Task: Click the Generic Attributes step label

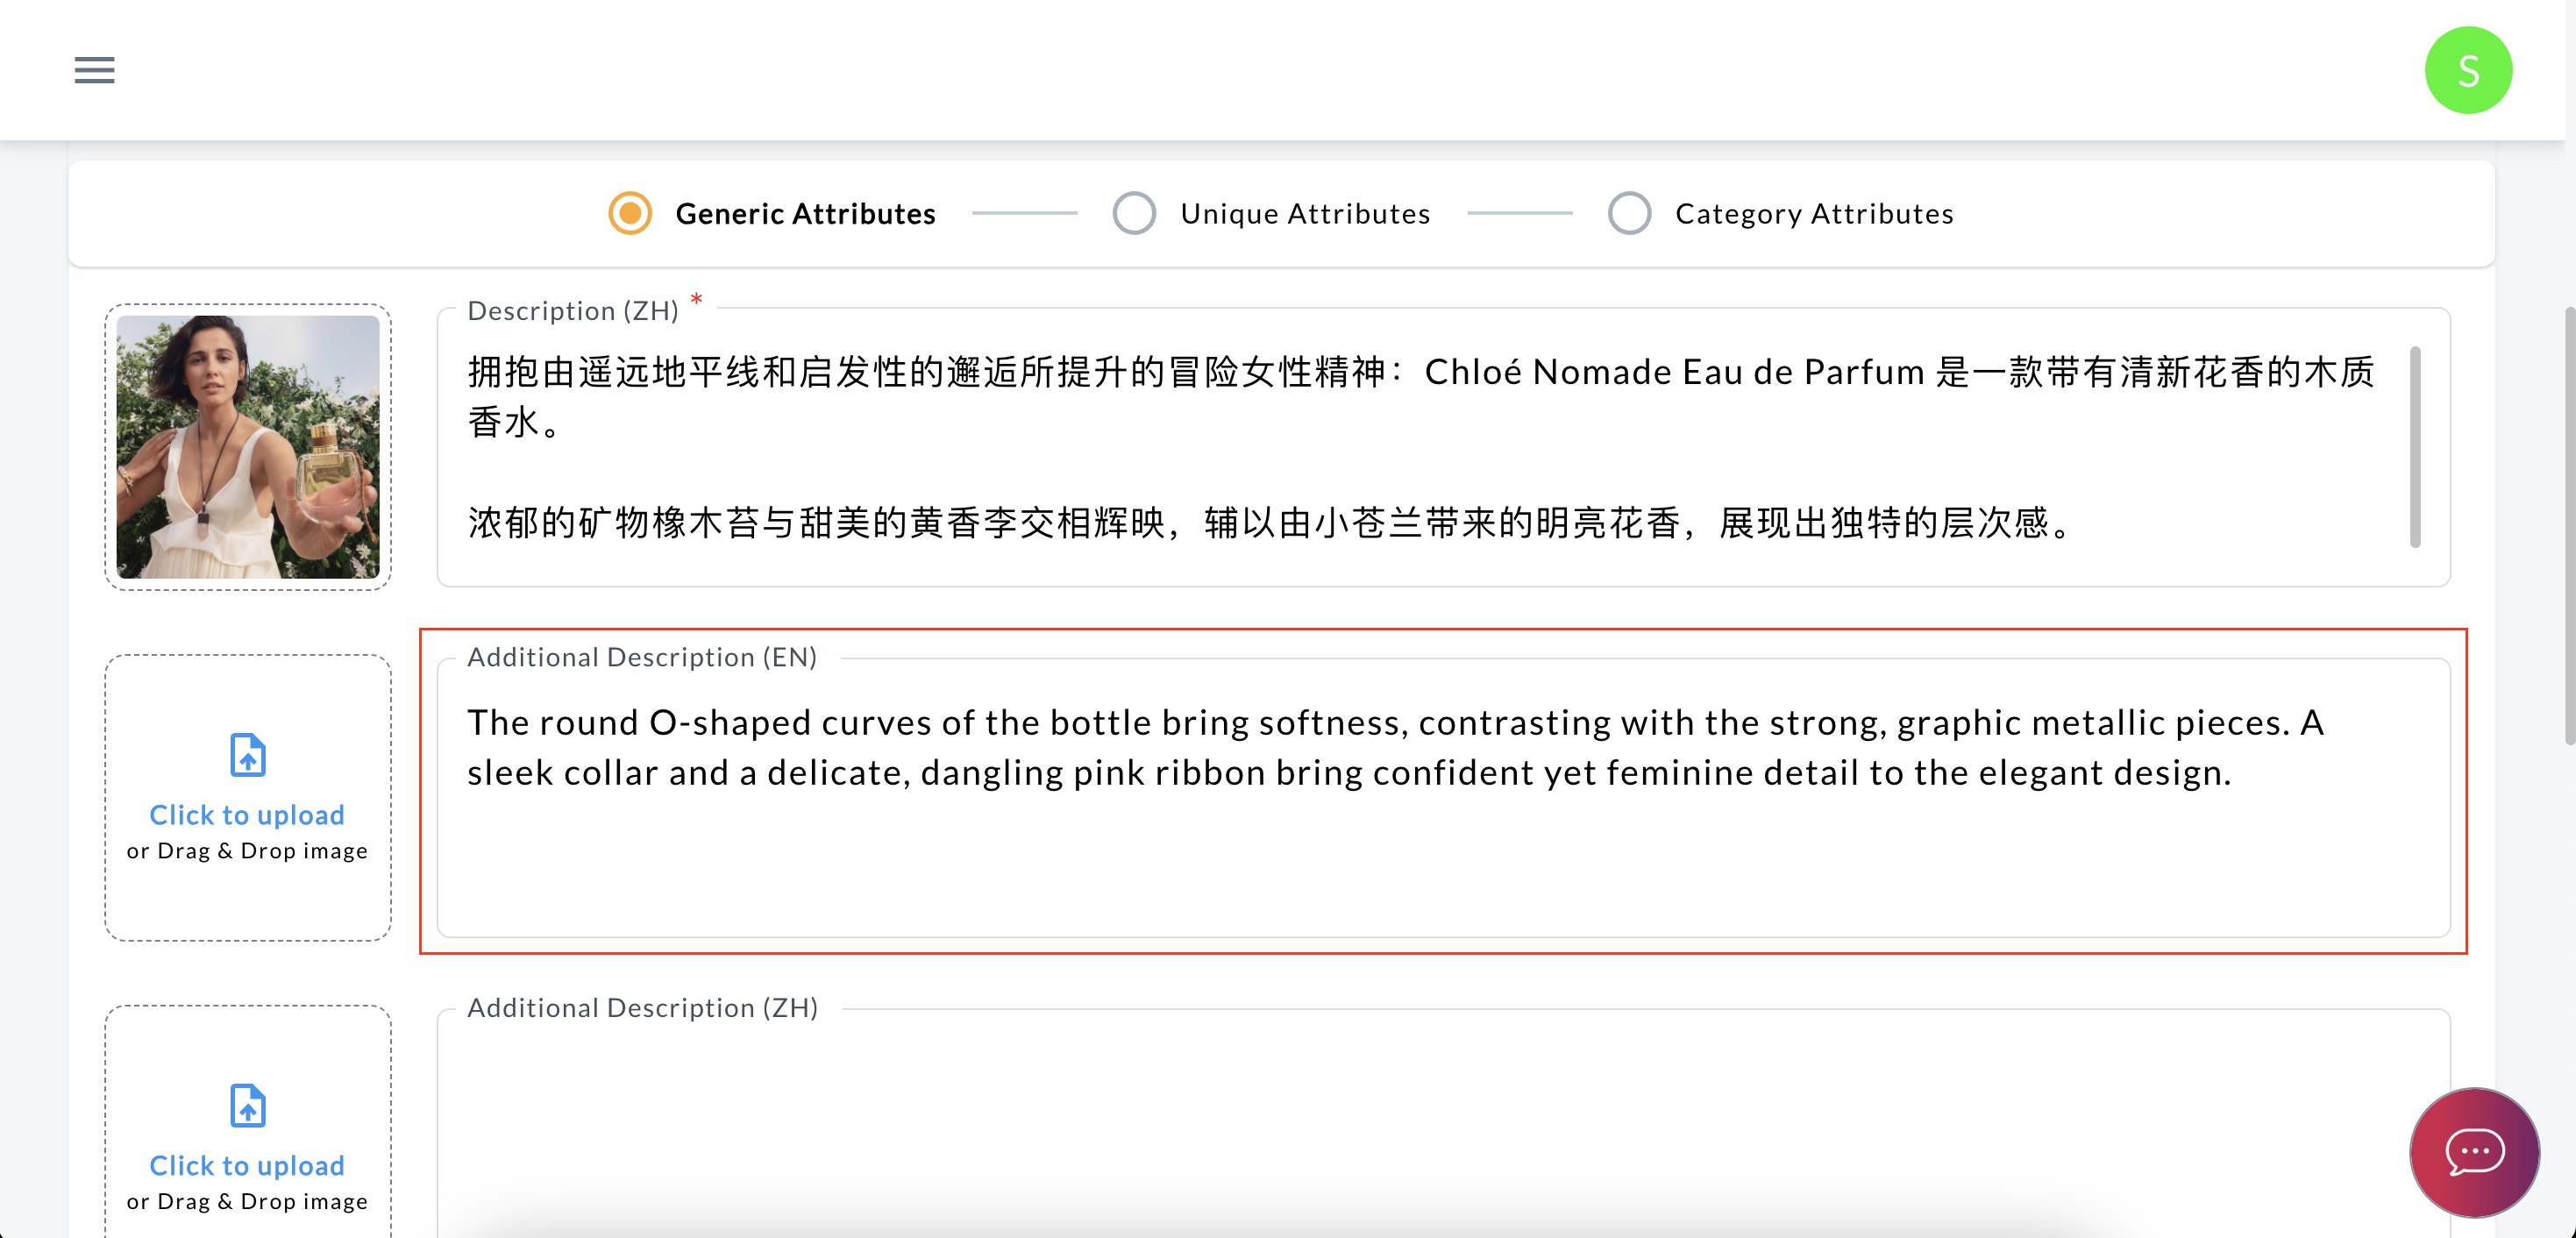Action: point(805,213)
